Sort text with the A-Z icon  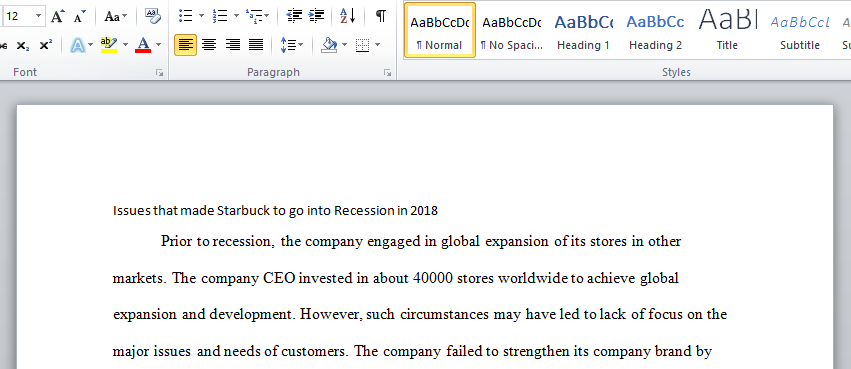(x=347, y=16)
